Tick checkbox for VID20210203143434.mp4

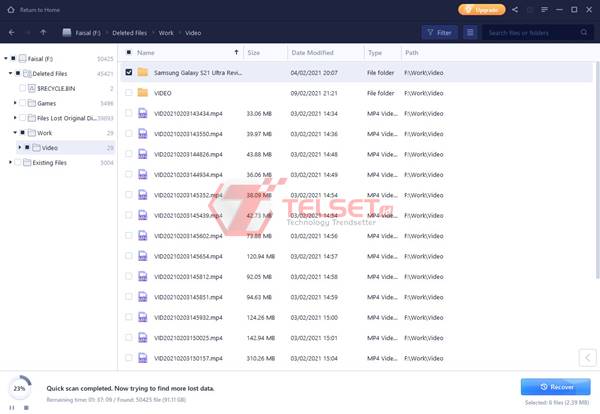[x=129, y=113]
